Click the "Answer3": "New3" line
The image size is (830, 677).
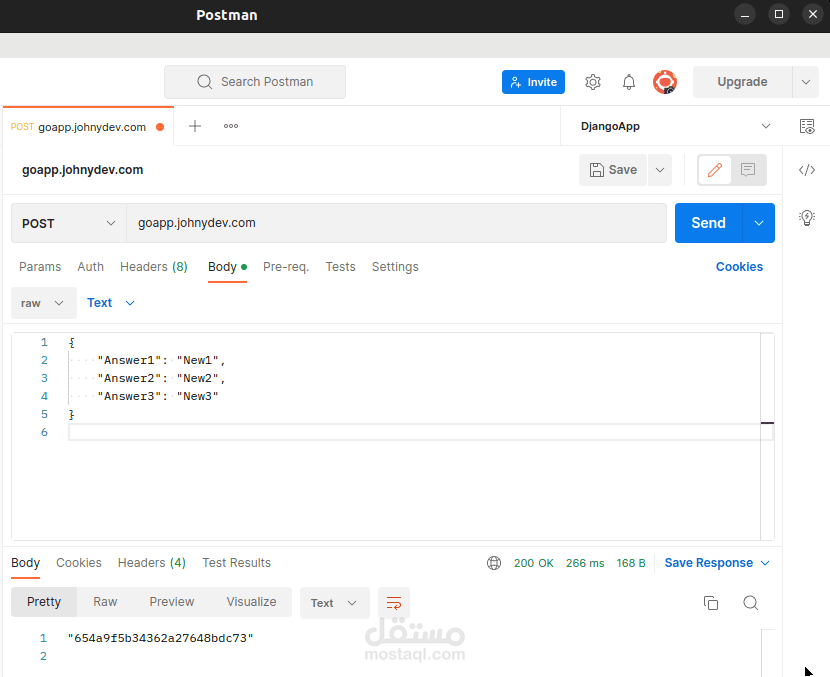(x=158, y=396)
